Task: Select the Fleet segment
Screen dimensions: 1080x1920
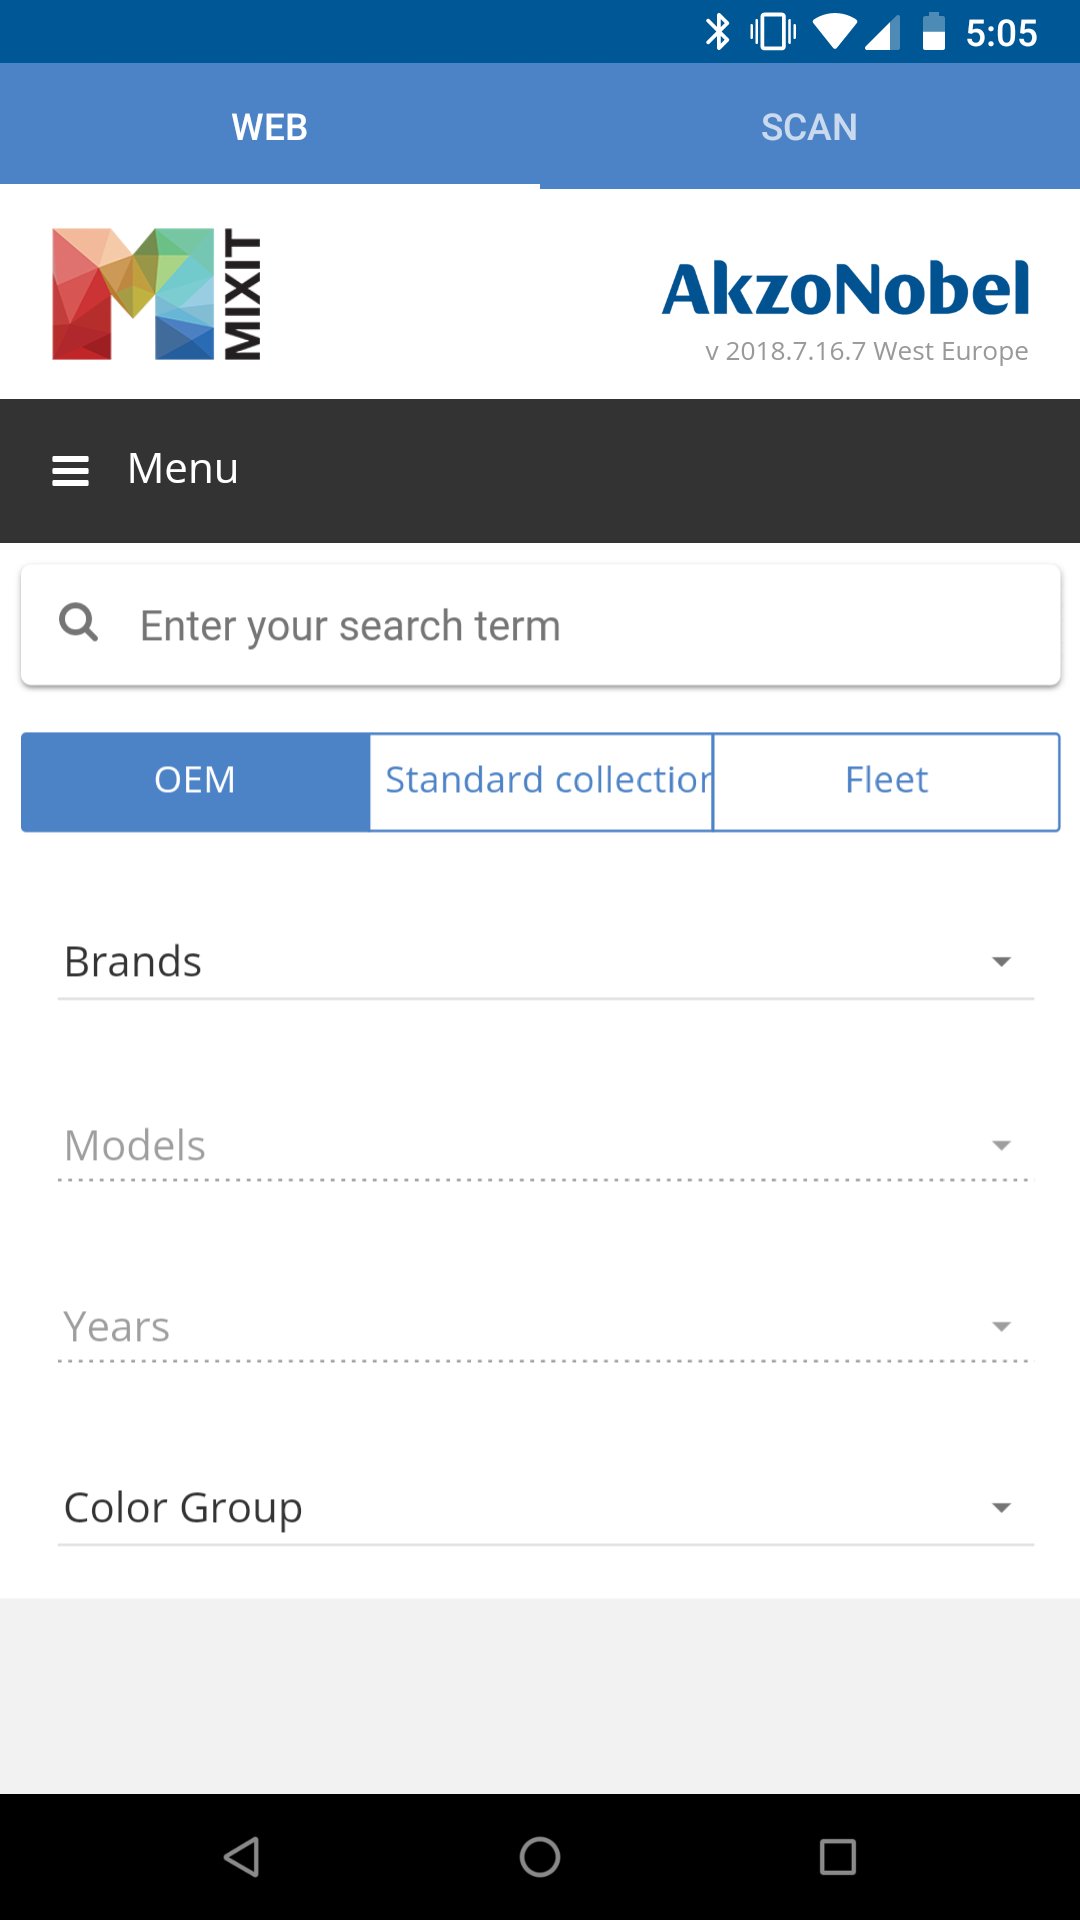Action: click(x=886, y=781)
